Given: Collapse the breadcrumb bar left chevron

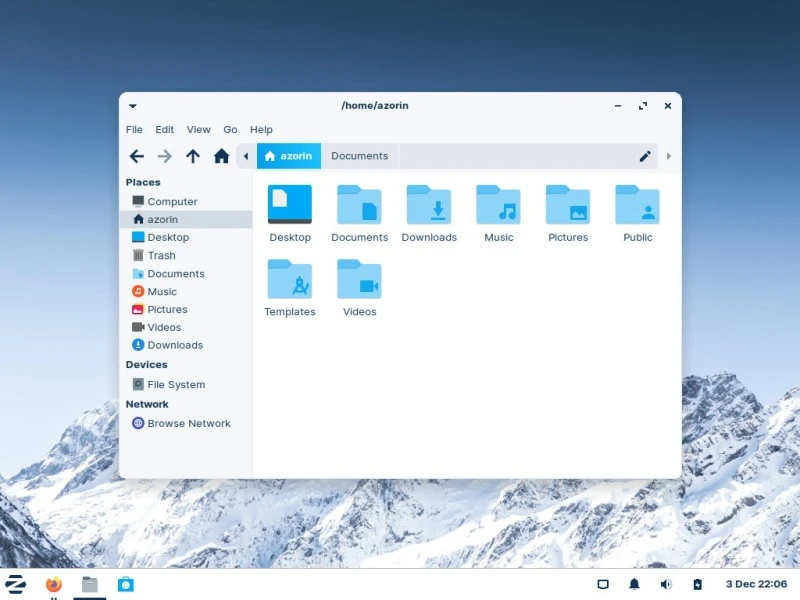Looking at the screenshot, I should (x=246, y=156).
